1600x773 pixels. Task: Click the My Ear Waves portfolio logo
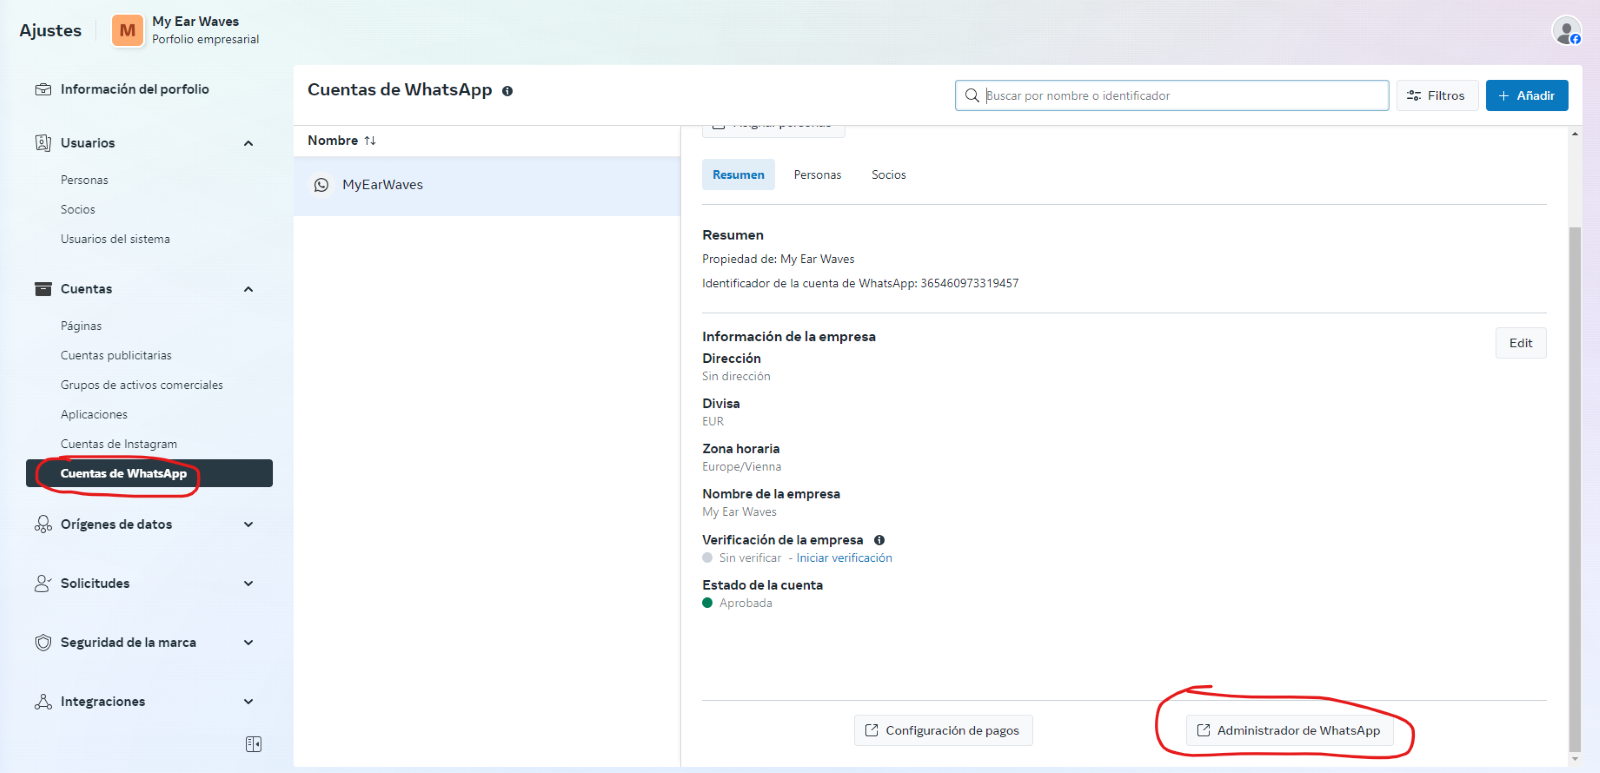tap(127, 30)
